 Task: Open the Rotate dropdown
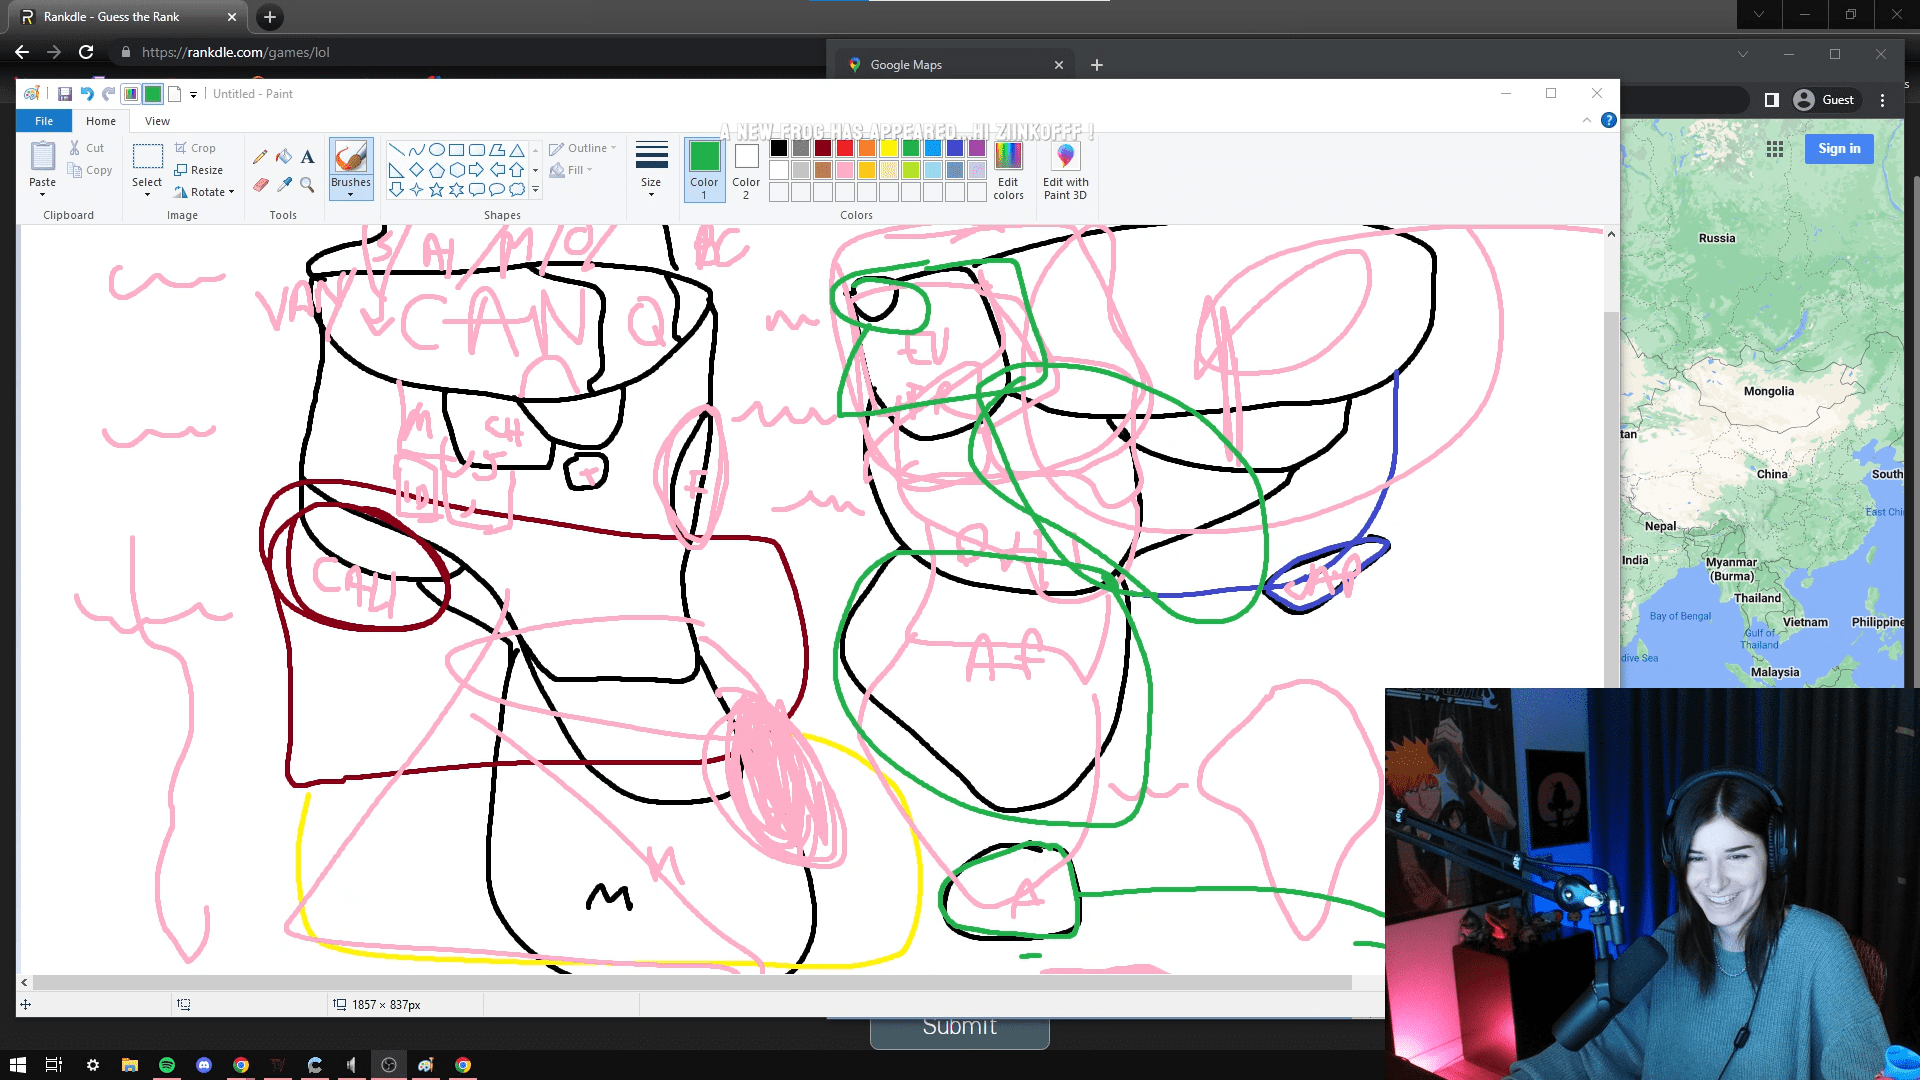[x=204, y=192]
